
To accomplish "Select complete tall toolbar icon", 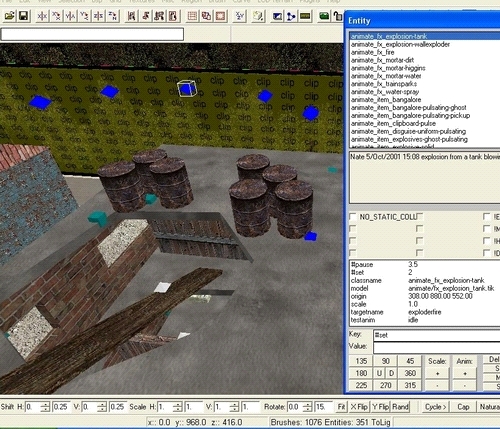I will point(131,16).
